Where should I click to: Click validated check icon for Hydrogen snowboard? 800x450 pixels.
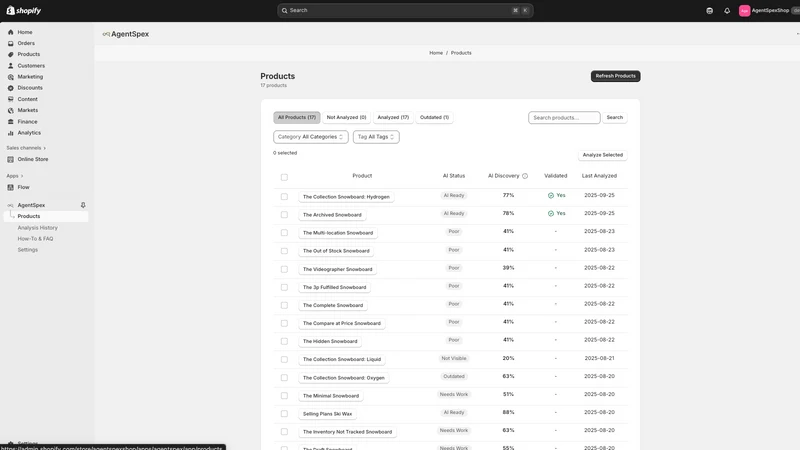pos(551,195)
